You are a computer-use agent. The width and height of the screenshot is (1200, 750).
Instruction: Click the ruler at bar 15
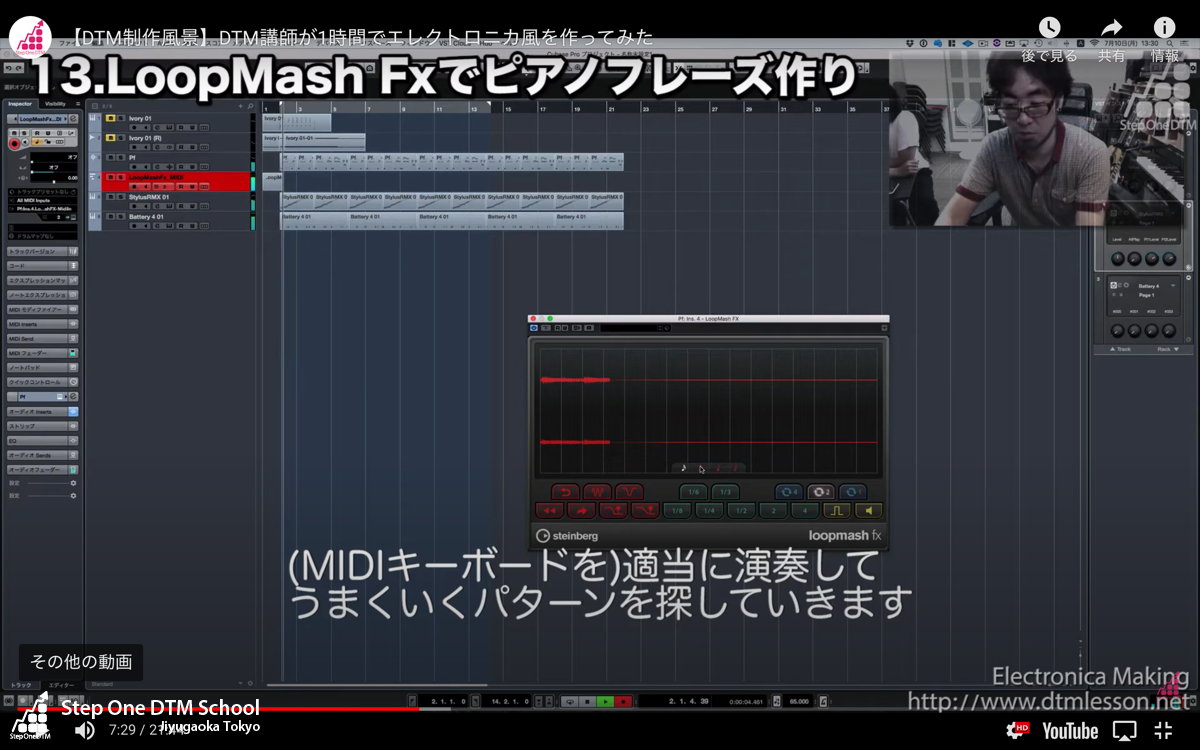tap(508, 108)
